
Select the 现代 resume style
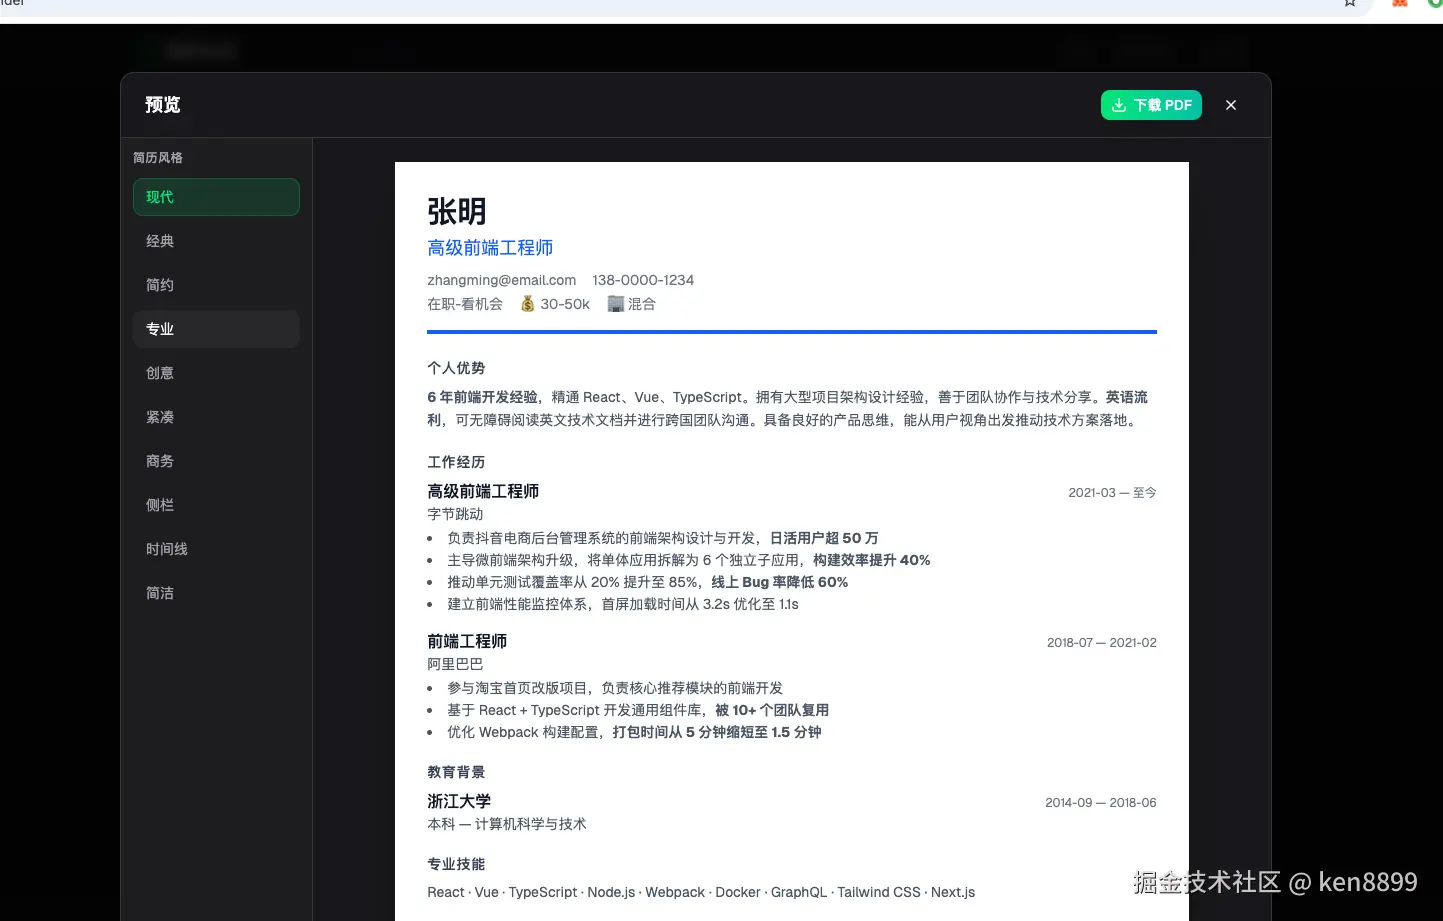(x=216, y=197)
